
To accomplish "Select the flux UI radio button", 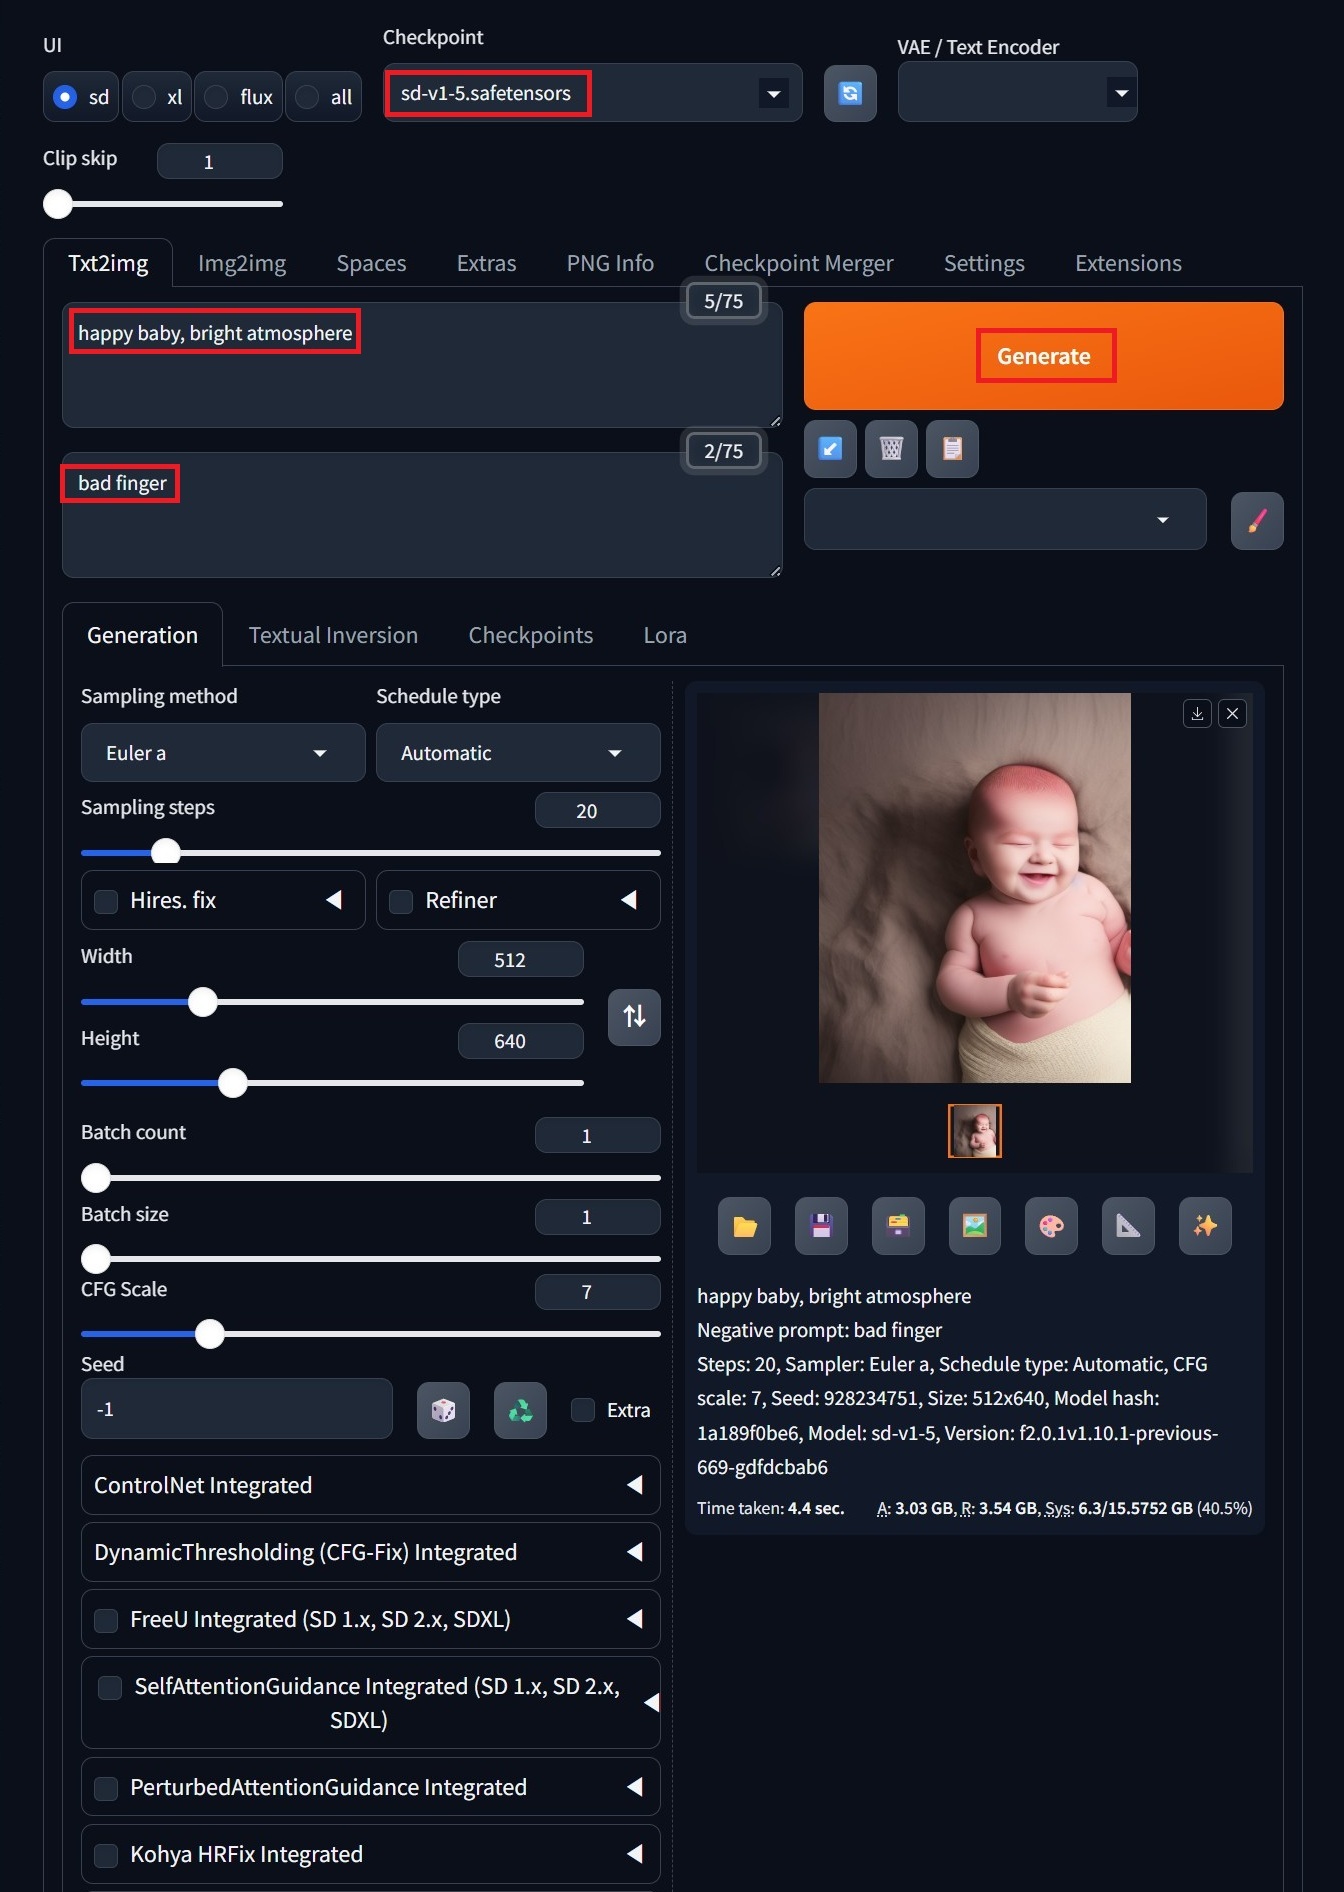I will coord(216,97).
